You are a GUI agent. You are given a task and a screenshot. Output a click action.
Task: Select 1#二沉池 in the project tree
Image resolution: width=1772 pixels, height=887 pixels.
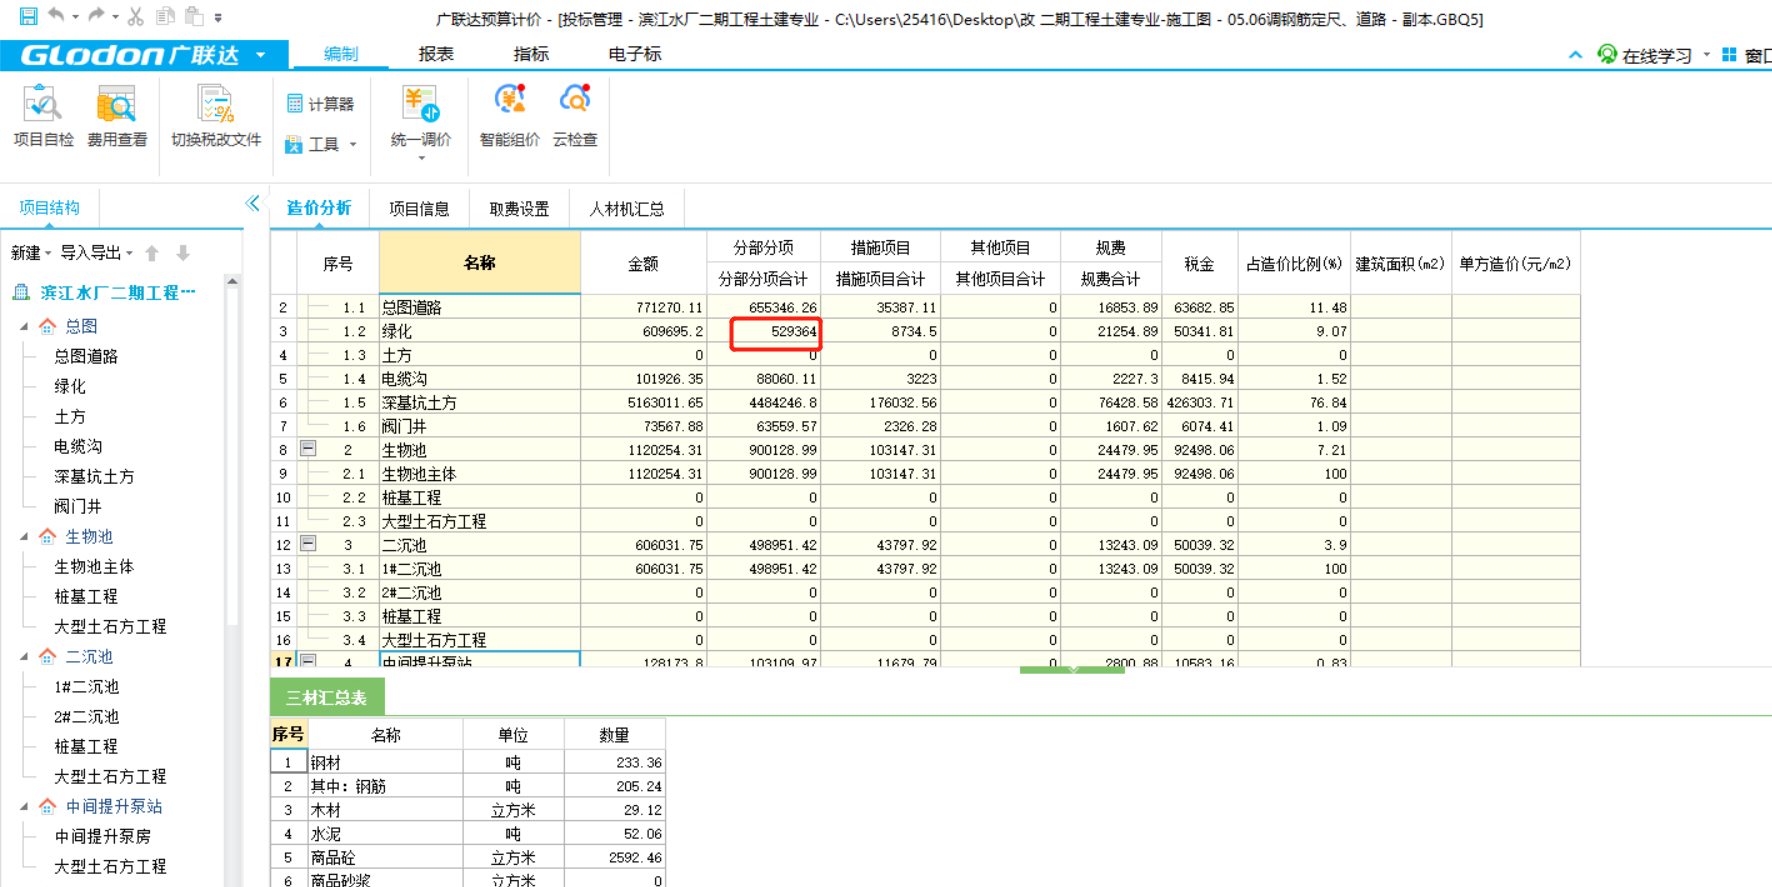[x=86, y=686]
